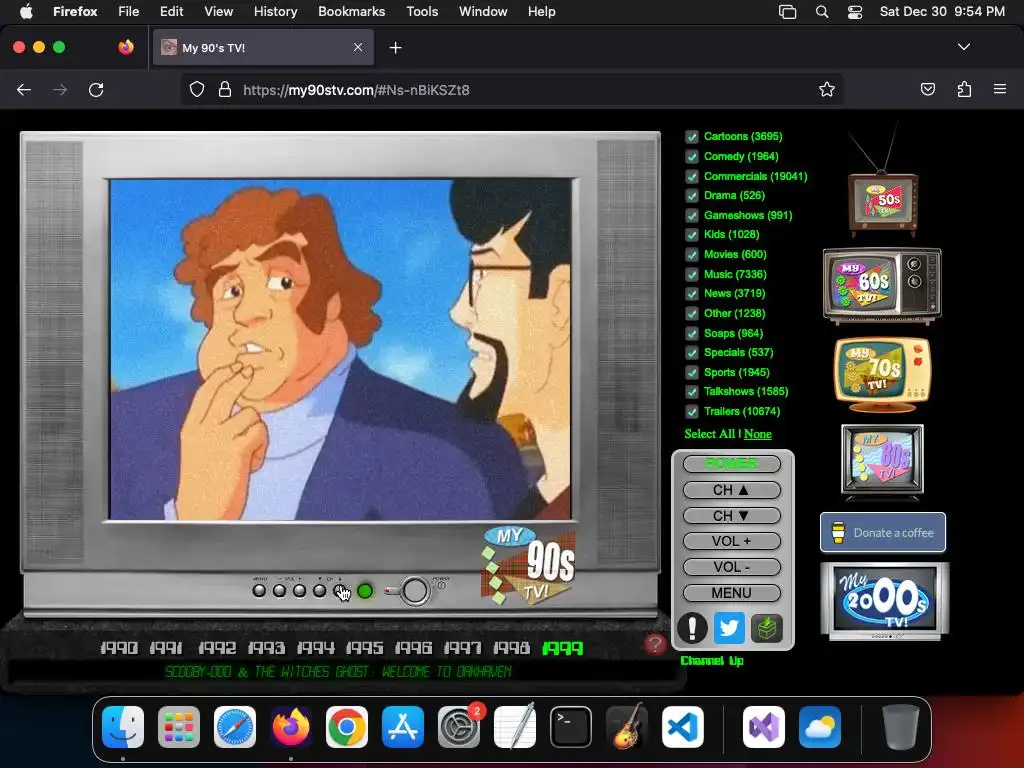Push the volume plus knob on TV front
This screenshot has height=768, width=1024.
click(300, 591)
